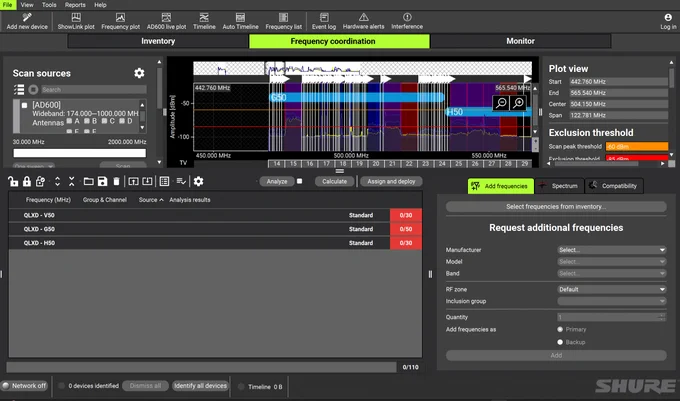Switch to the Inventory tab

(x=158, y=41)
